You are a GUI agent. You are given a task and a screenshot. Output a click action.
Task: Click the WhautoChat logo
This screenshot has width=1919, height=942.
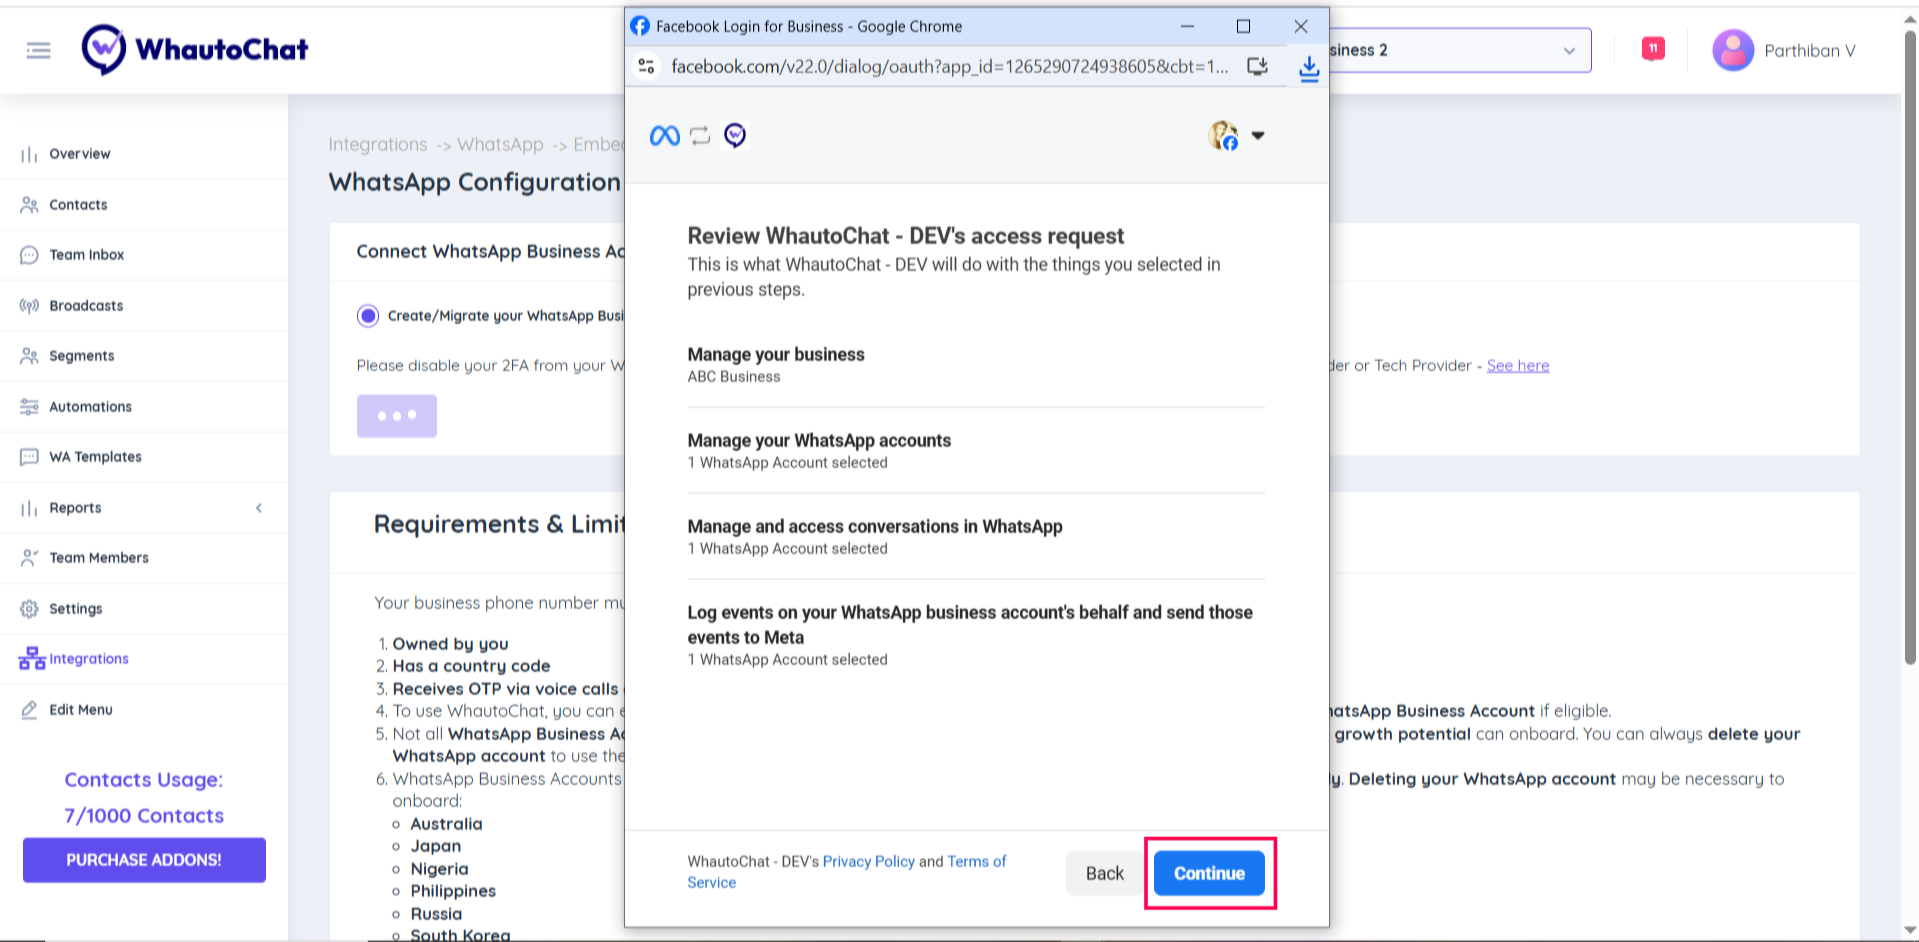coord(195,49)
